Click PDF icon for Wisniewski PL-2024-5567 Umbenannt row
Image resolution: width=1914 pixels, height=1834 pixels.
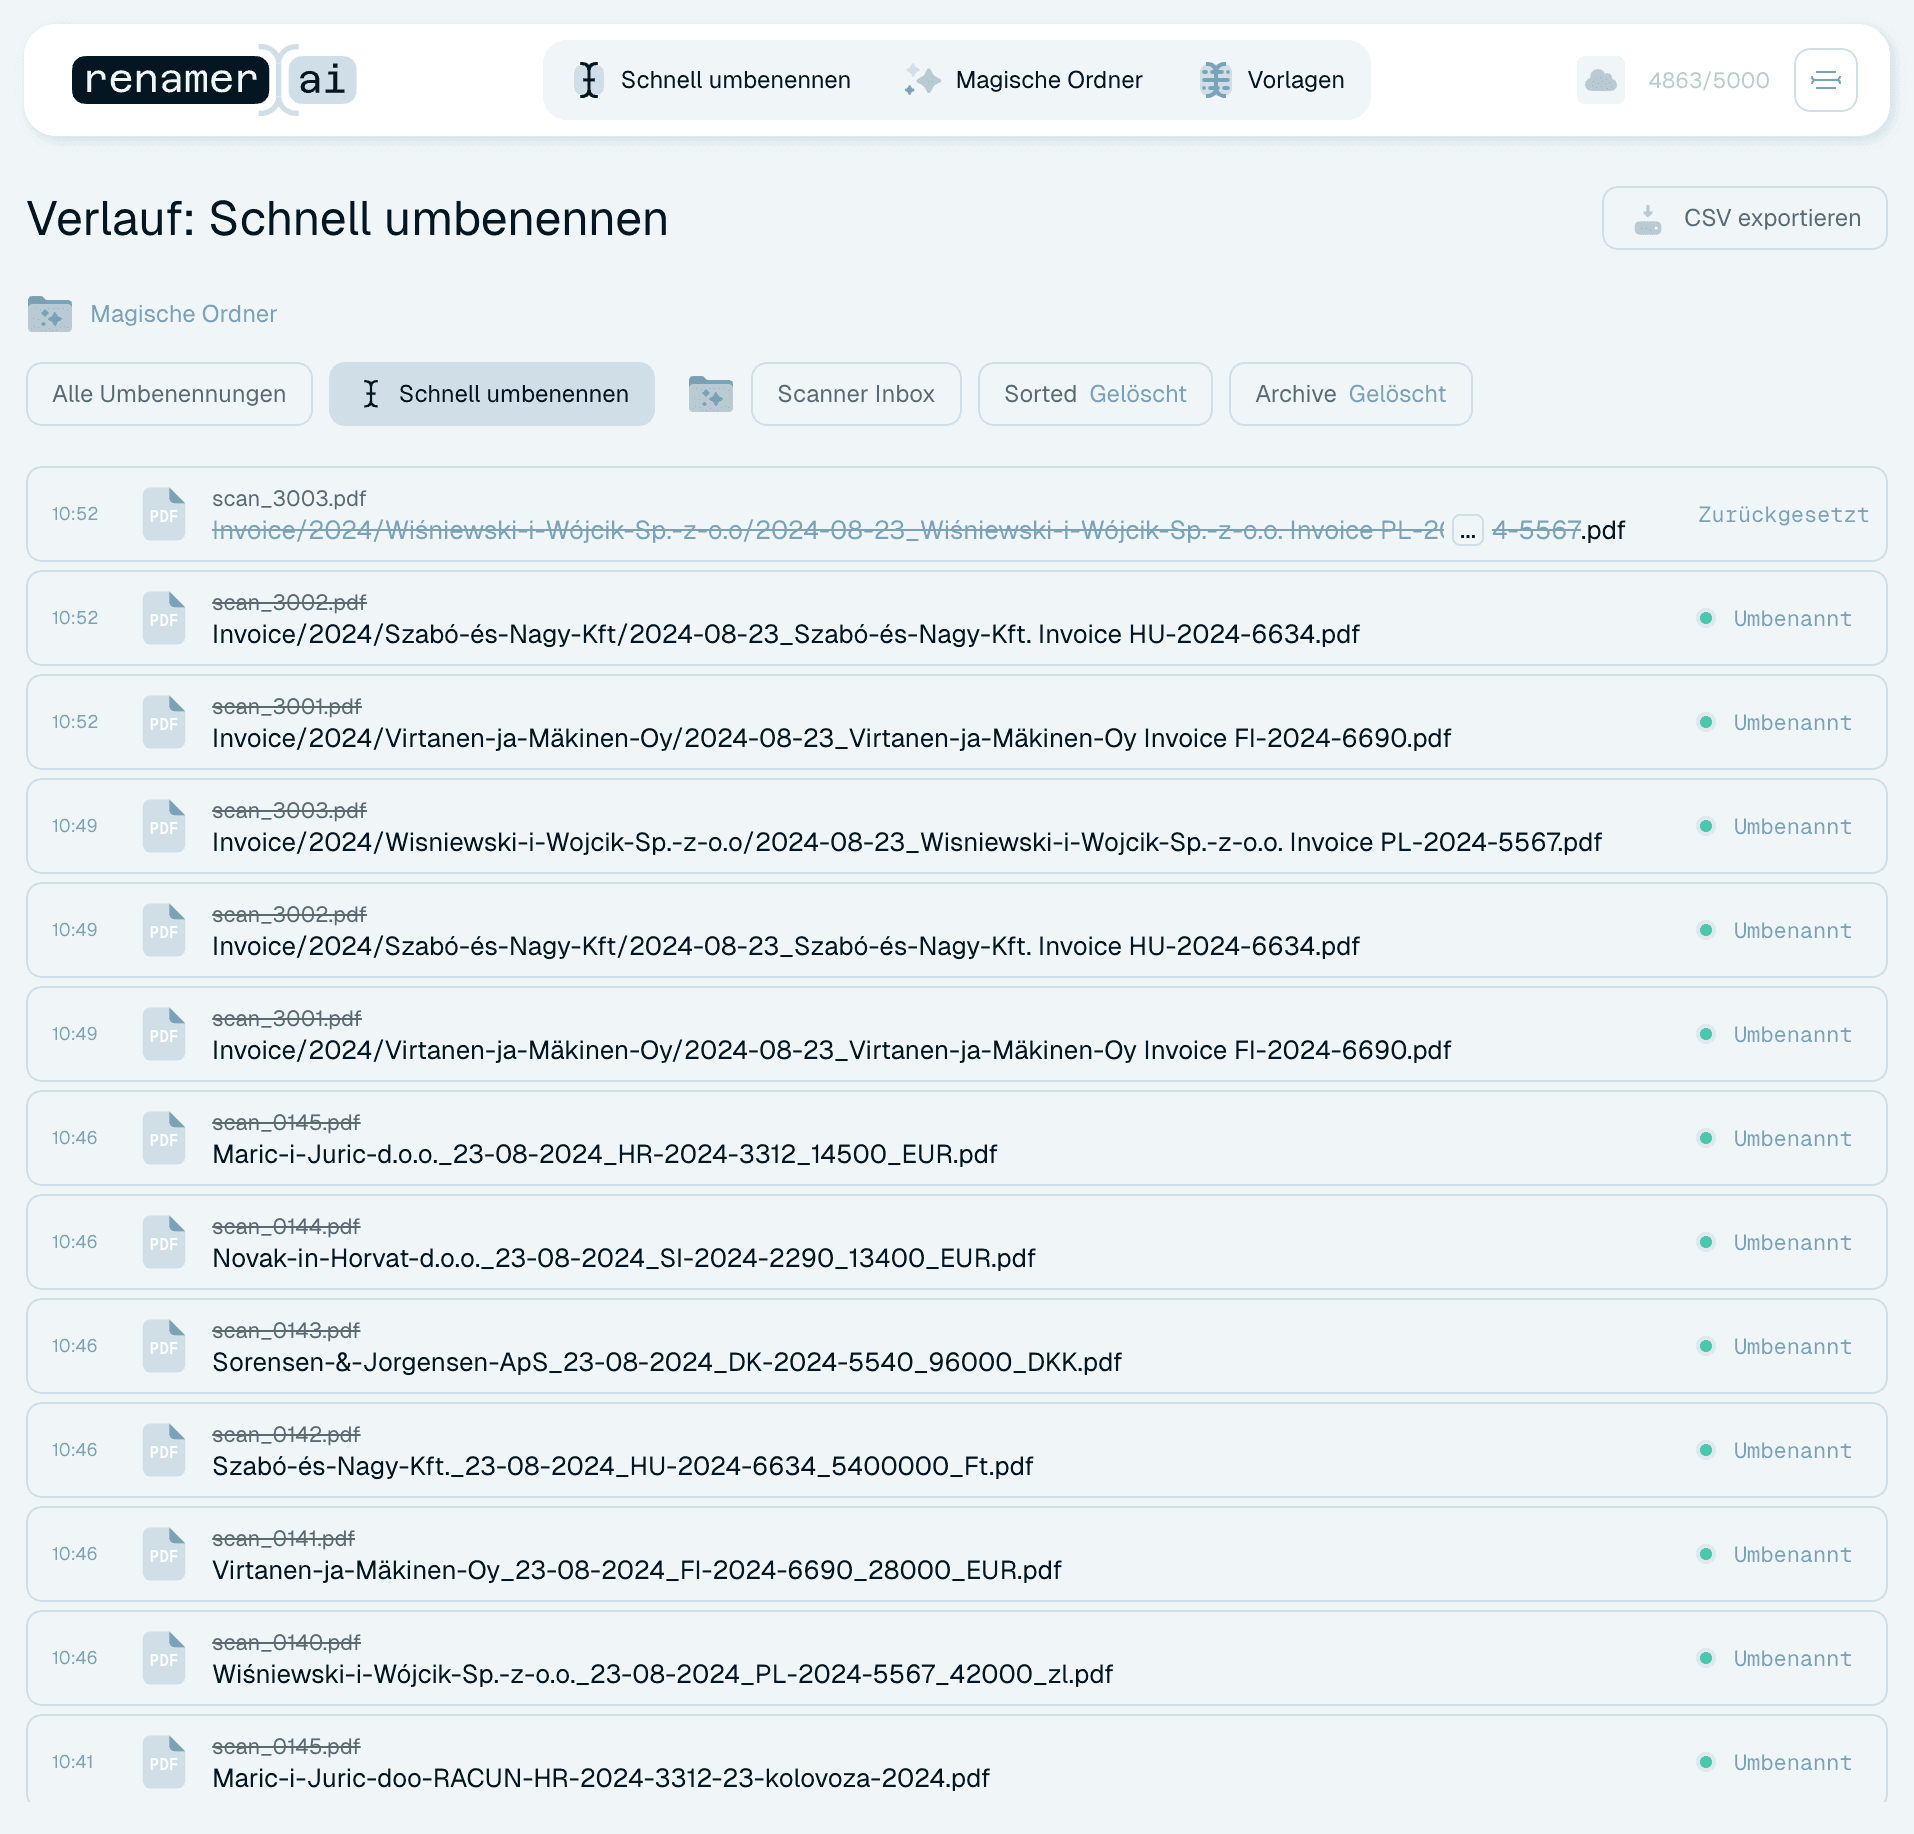[x=164, y=826]
